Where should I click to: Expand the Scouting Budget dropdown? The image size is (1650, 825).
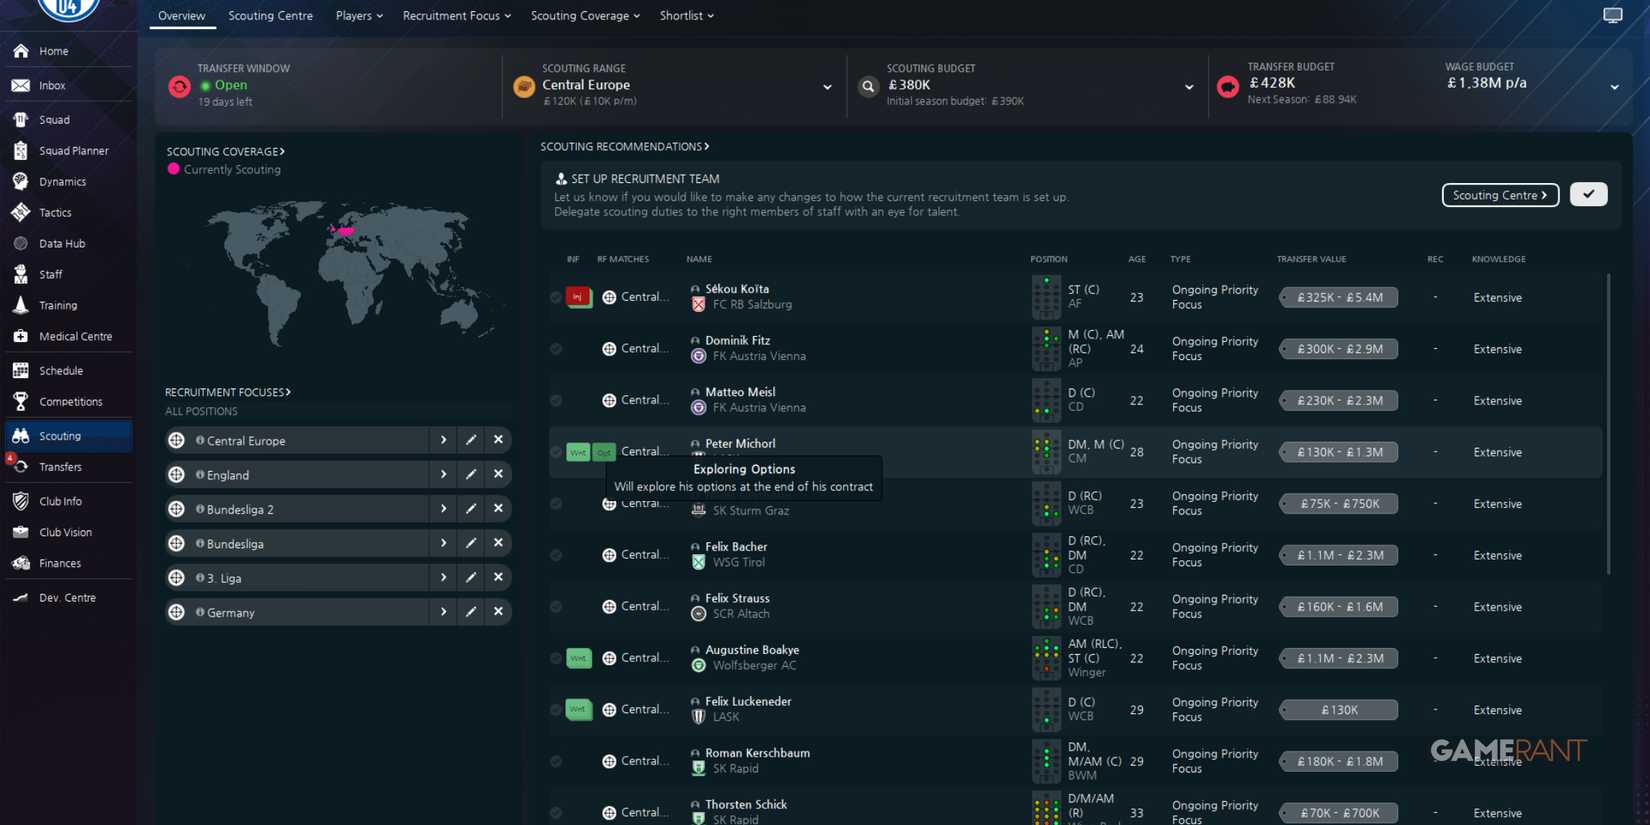coord(1189,87)
